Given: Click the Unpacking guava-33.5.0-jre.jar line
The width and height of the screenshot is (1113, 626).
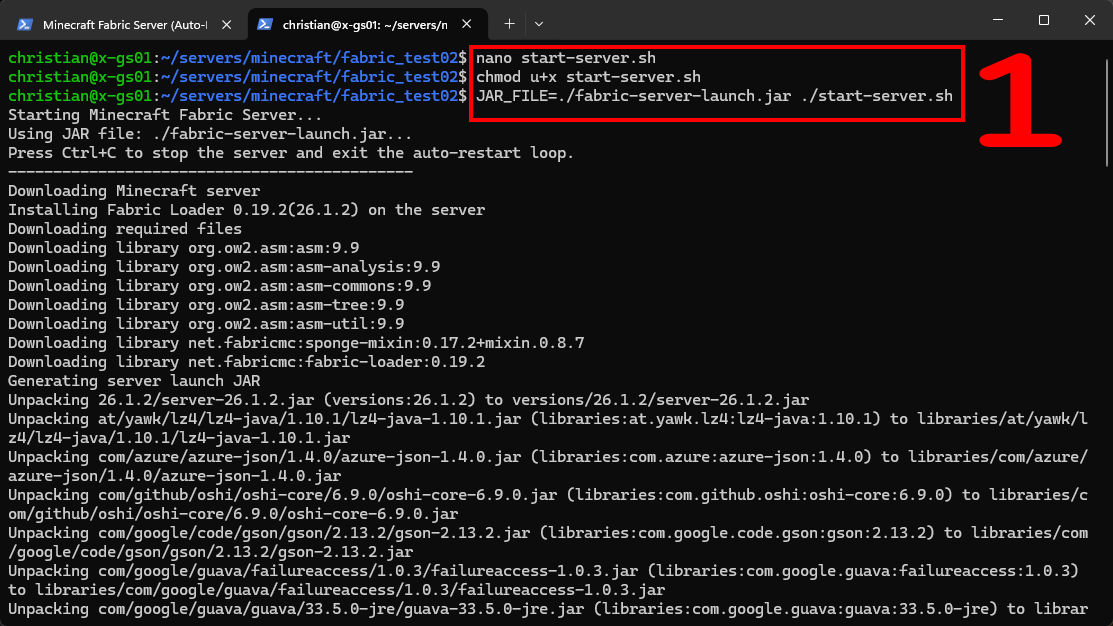Looking at the screenshot, I should point(547,609).
